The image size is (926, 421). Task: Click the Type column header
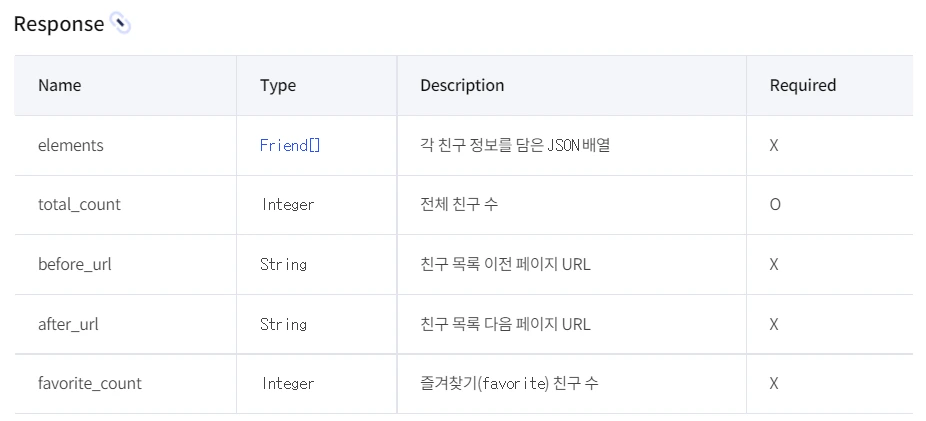[x=278, y=85]
